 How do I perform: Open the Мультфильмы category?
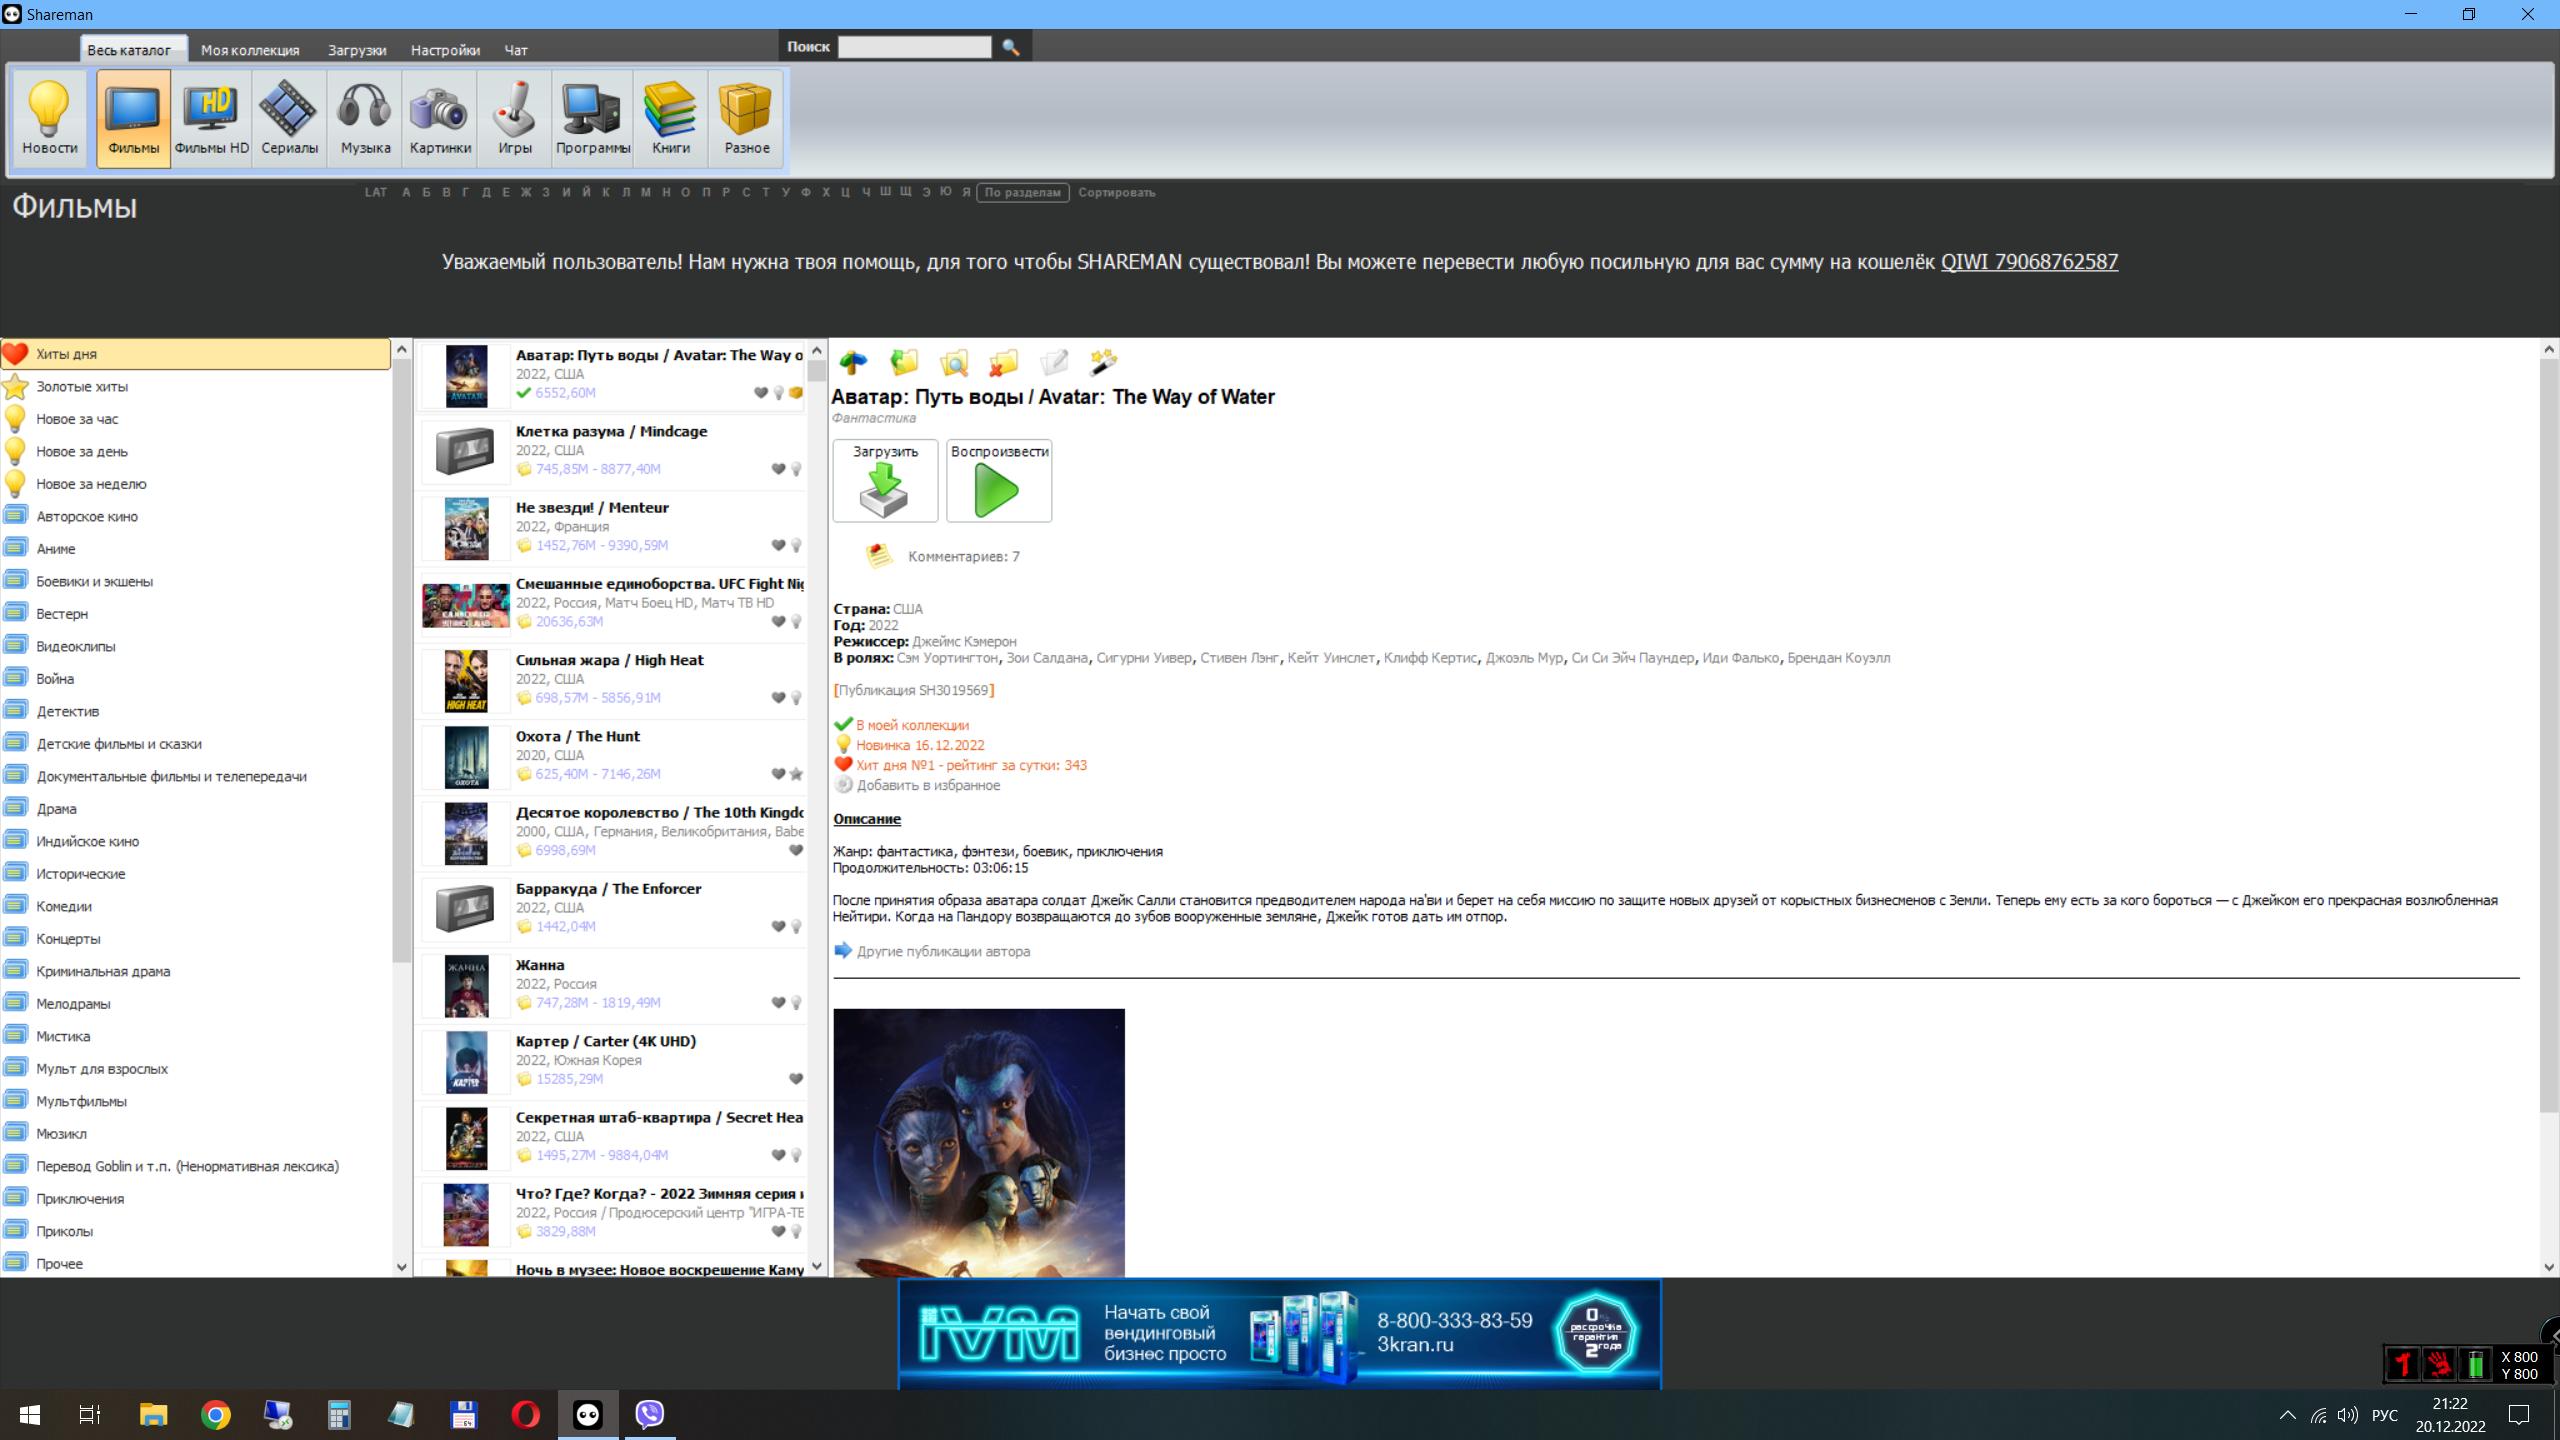196,1101
